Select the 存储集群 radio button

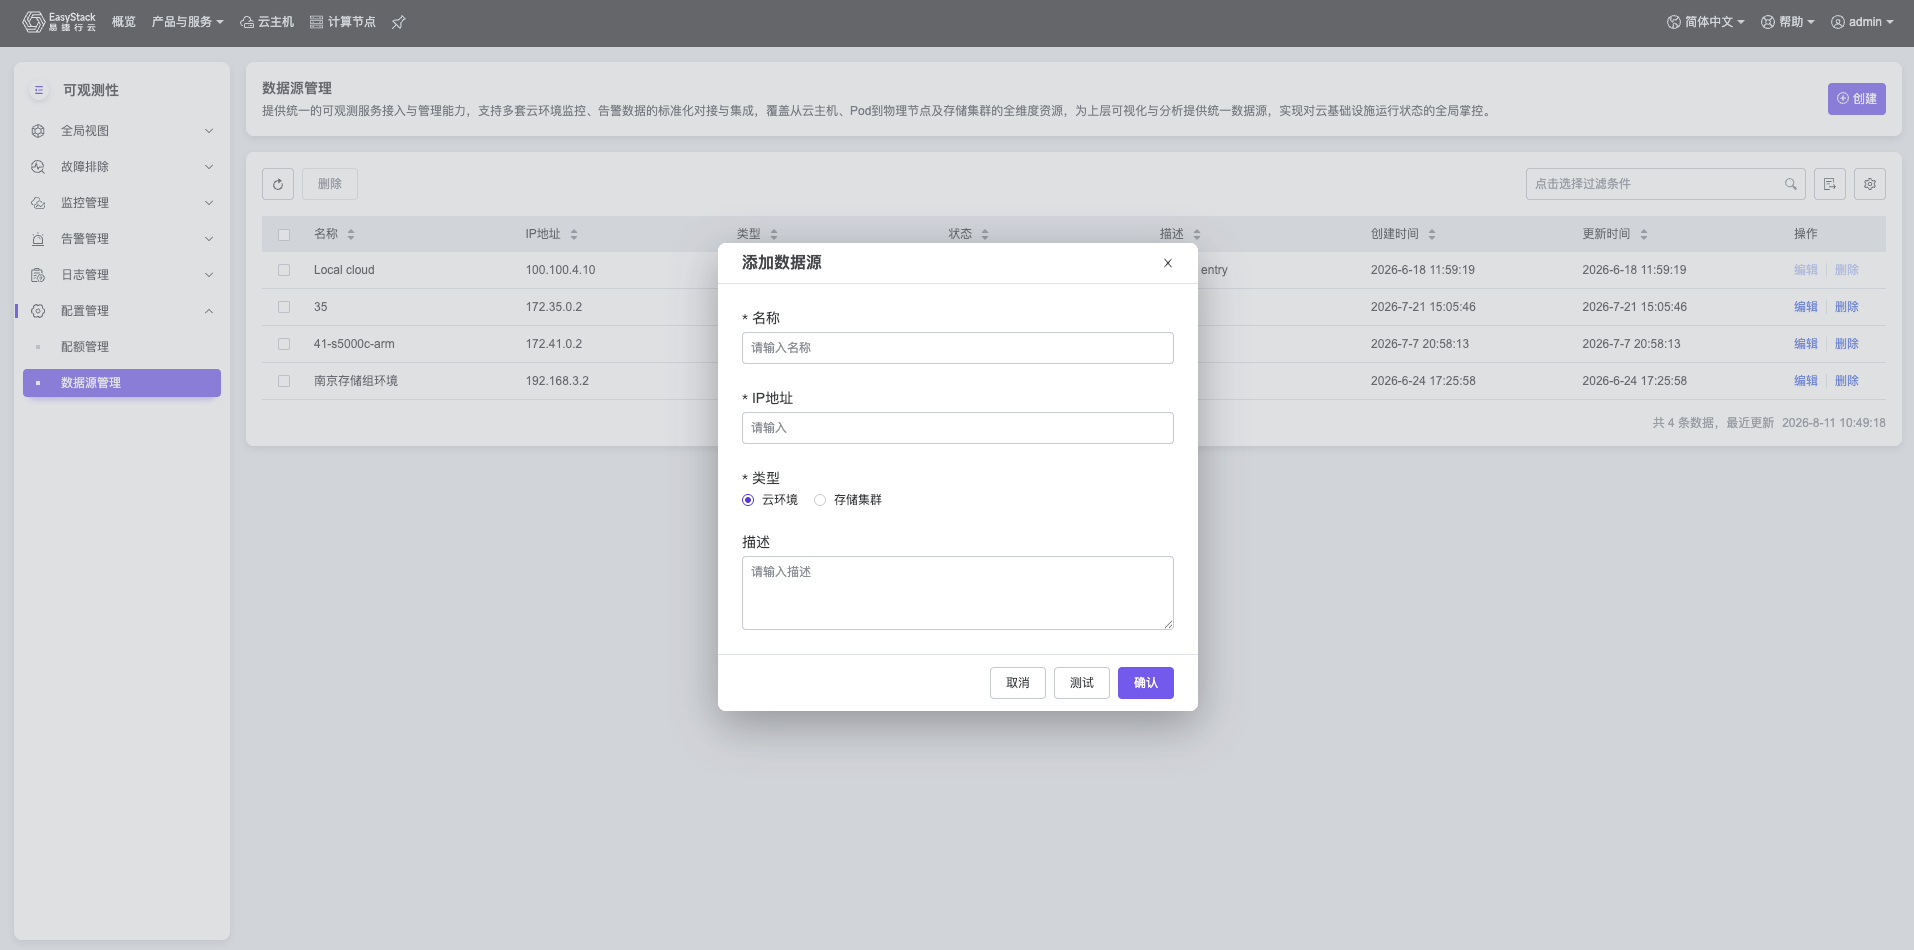click(x=820, y=500)
